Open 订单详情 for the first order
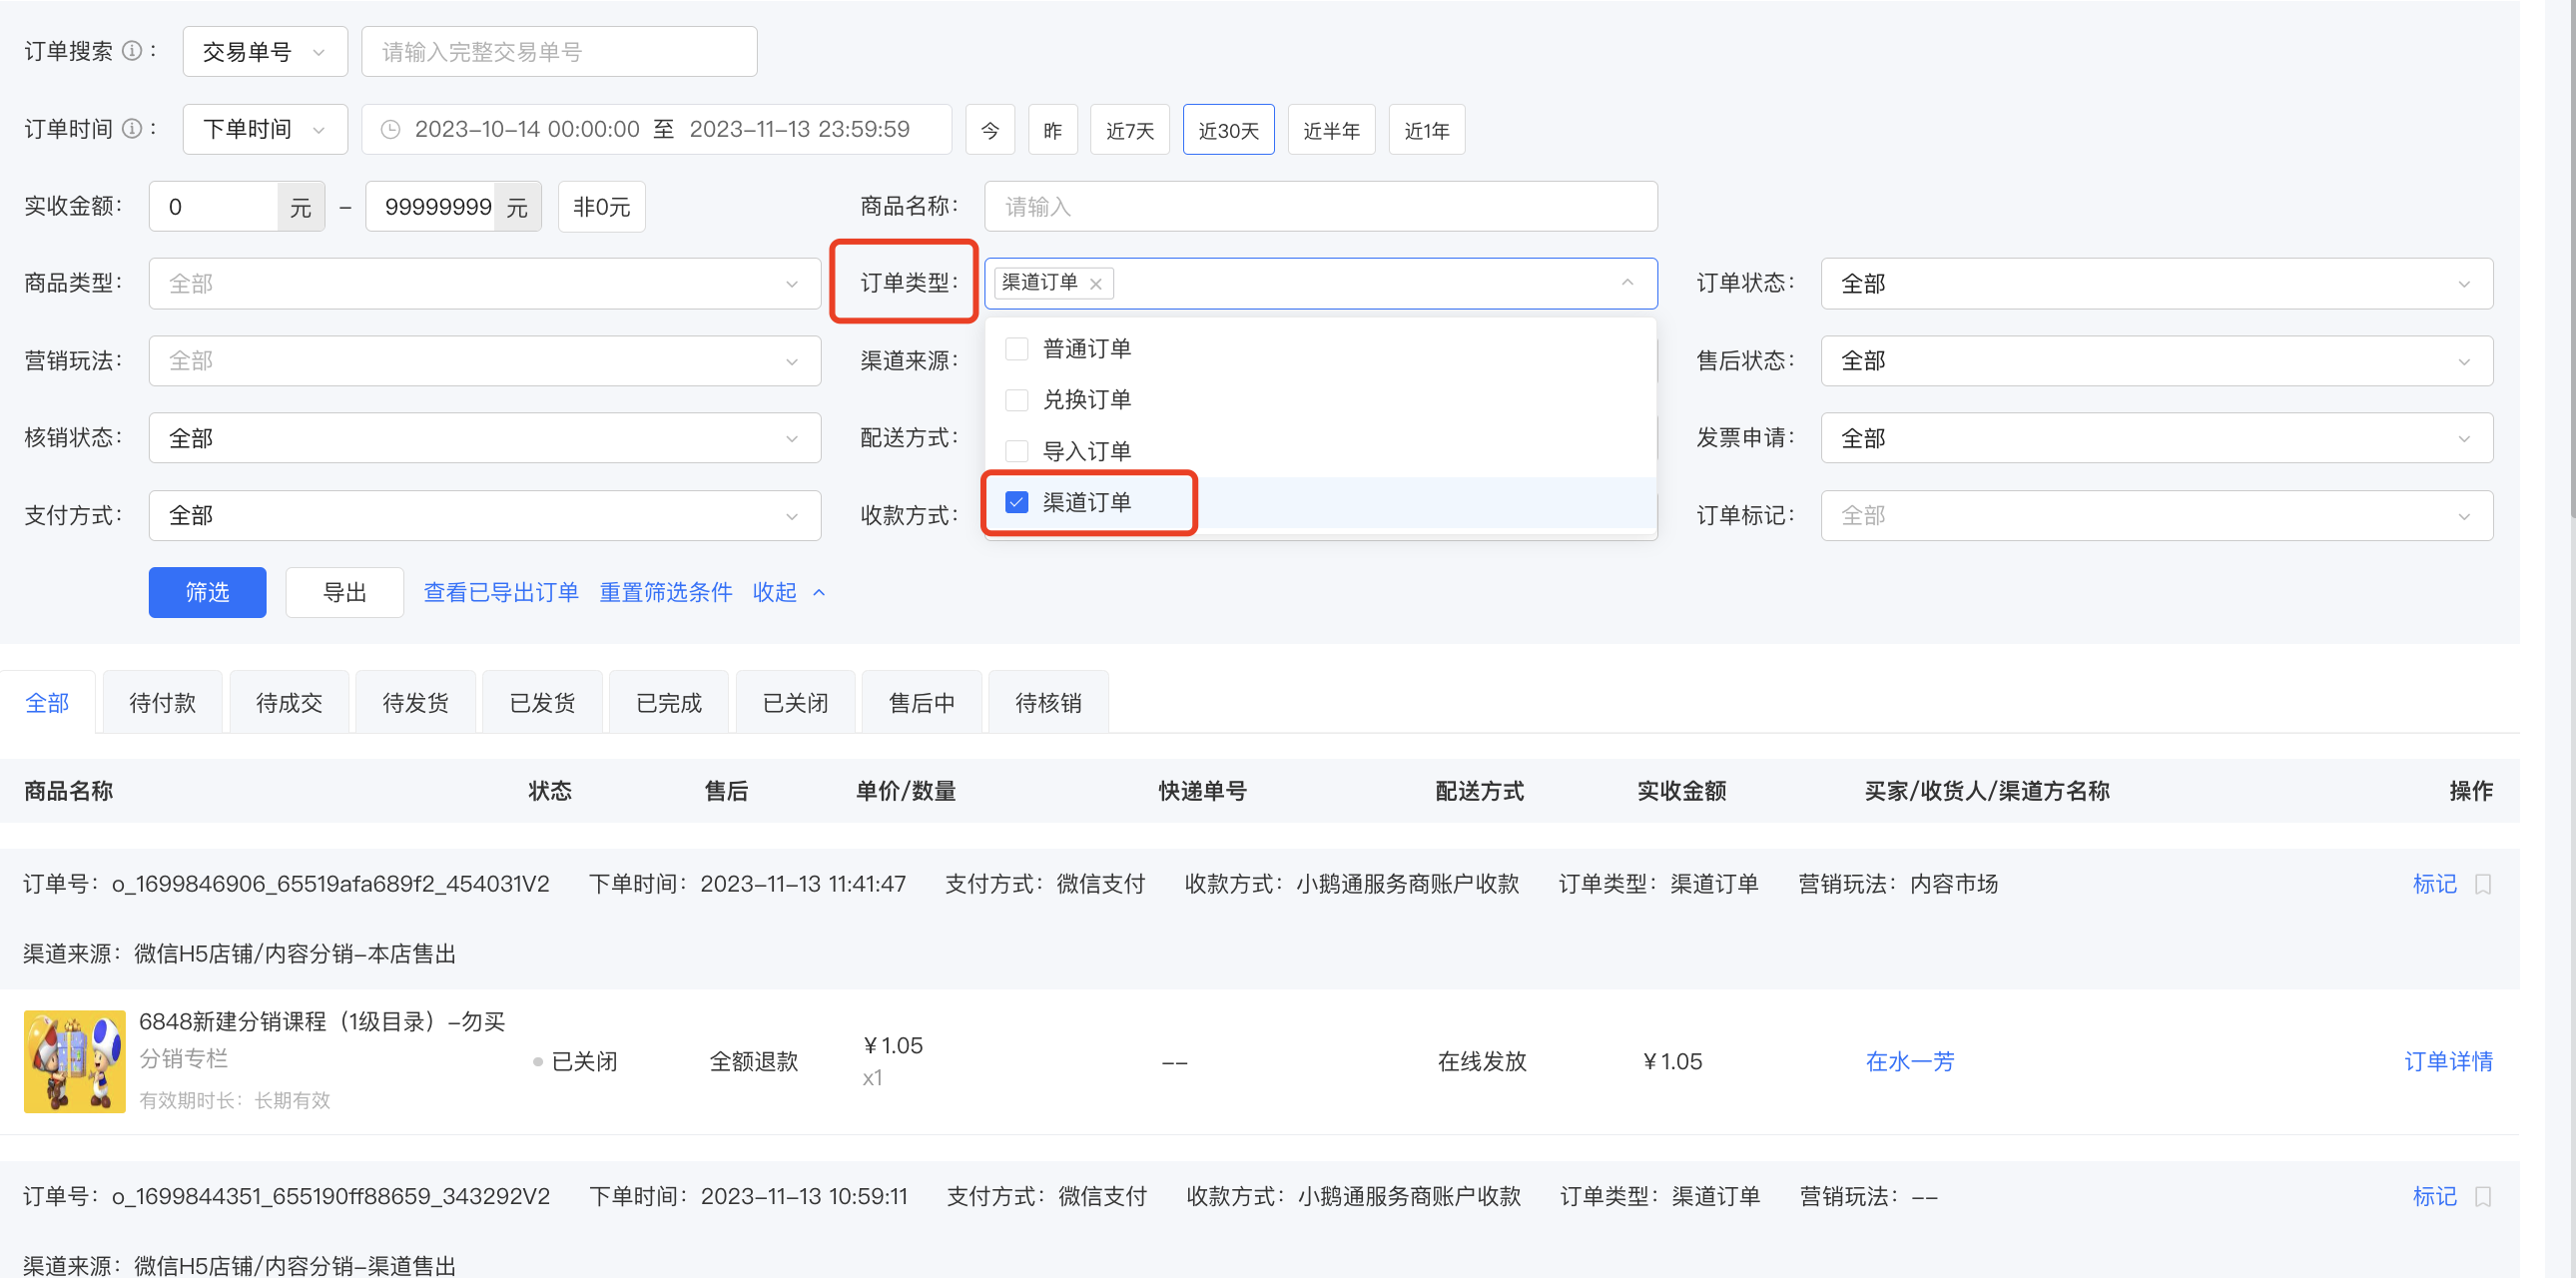This screenshot has width=2576, height=1278. coord(2448,1062)
